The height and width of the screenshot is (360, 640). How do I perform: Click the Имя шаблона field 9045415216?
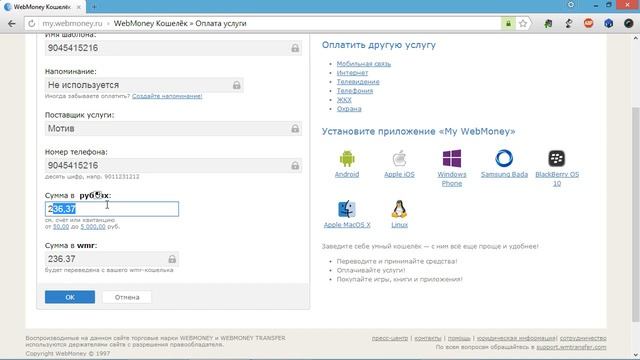click(x=173, y=48)
